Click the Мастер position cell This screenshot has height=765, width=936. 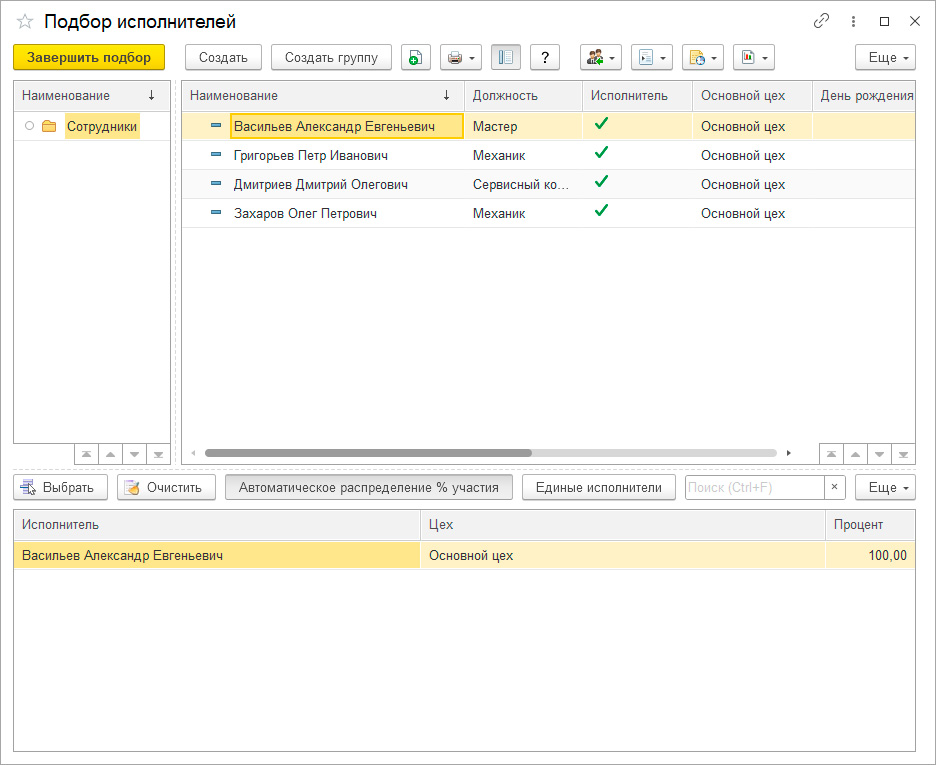[524, 127]
